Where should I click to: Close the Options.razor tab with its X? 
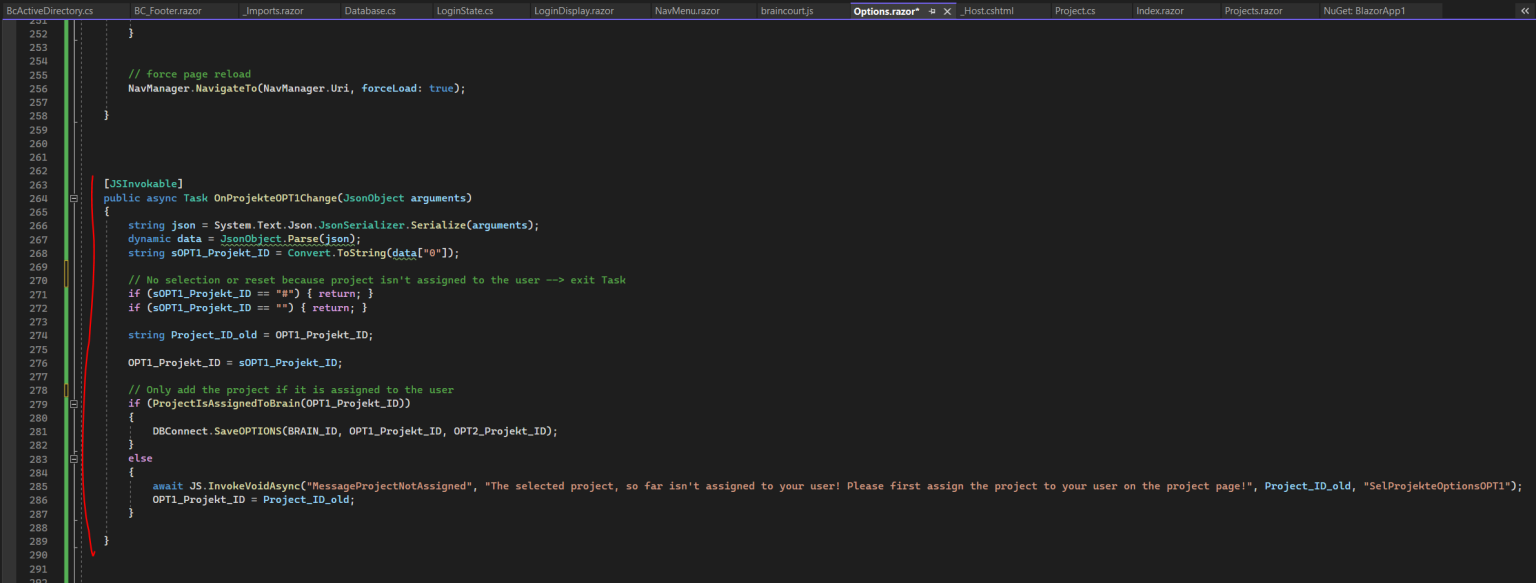[948, 11]
